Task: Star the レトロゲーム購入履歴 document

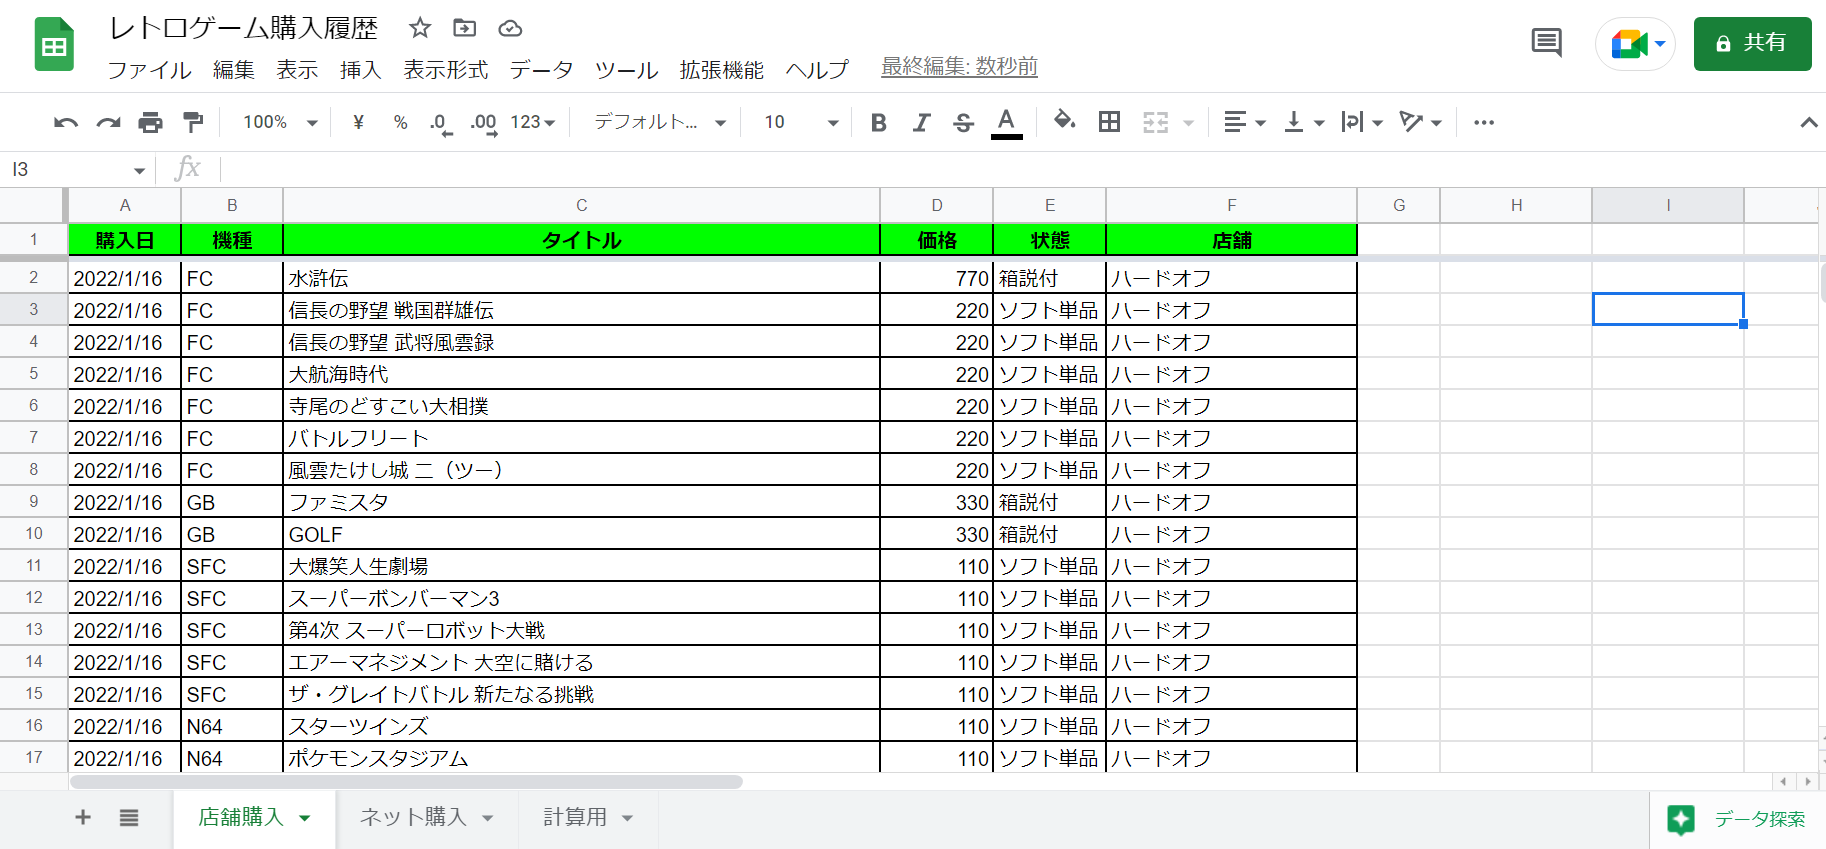Action: coord(420,28)
